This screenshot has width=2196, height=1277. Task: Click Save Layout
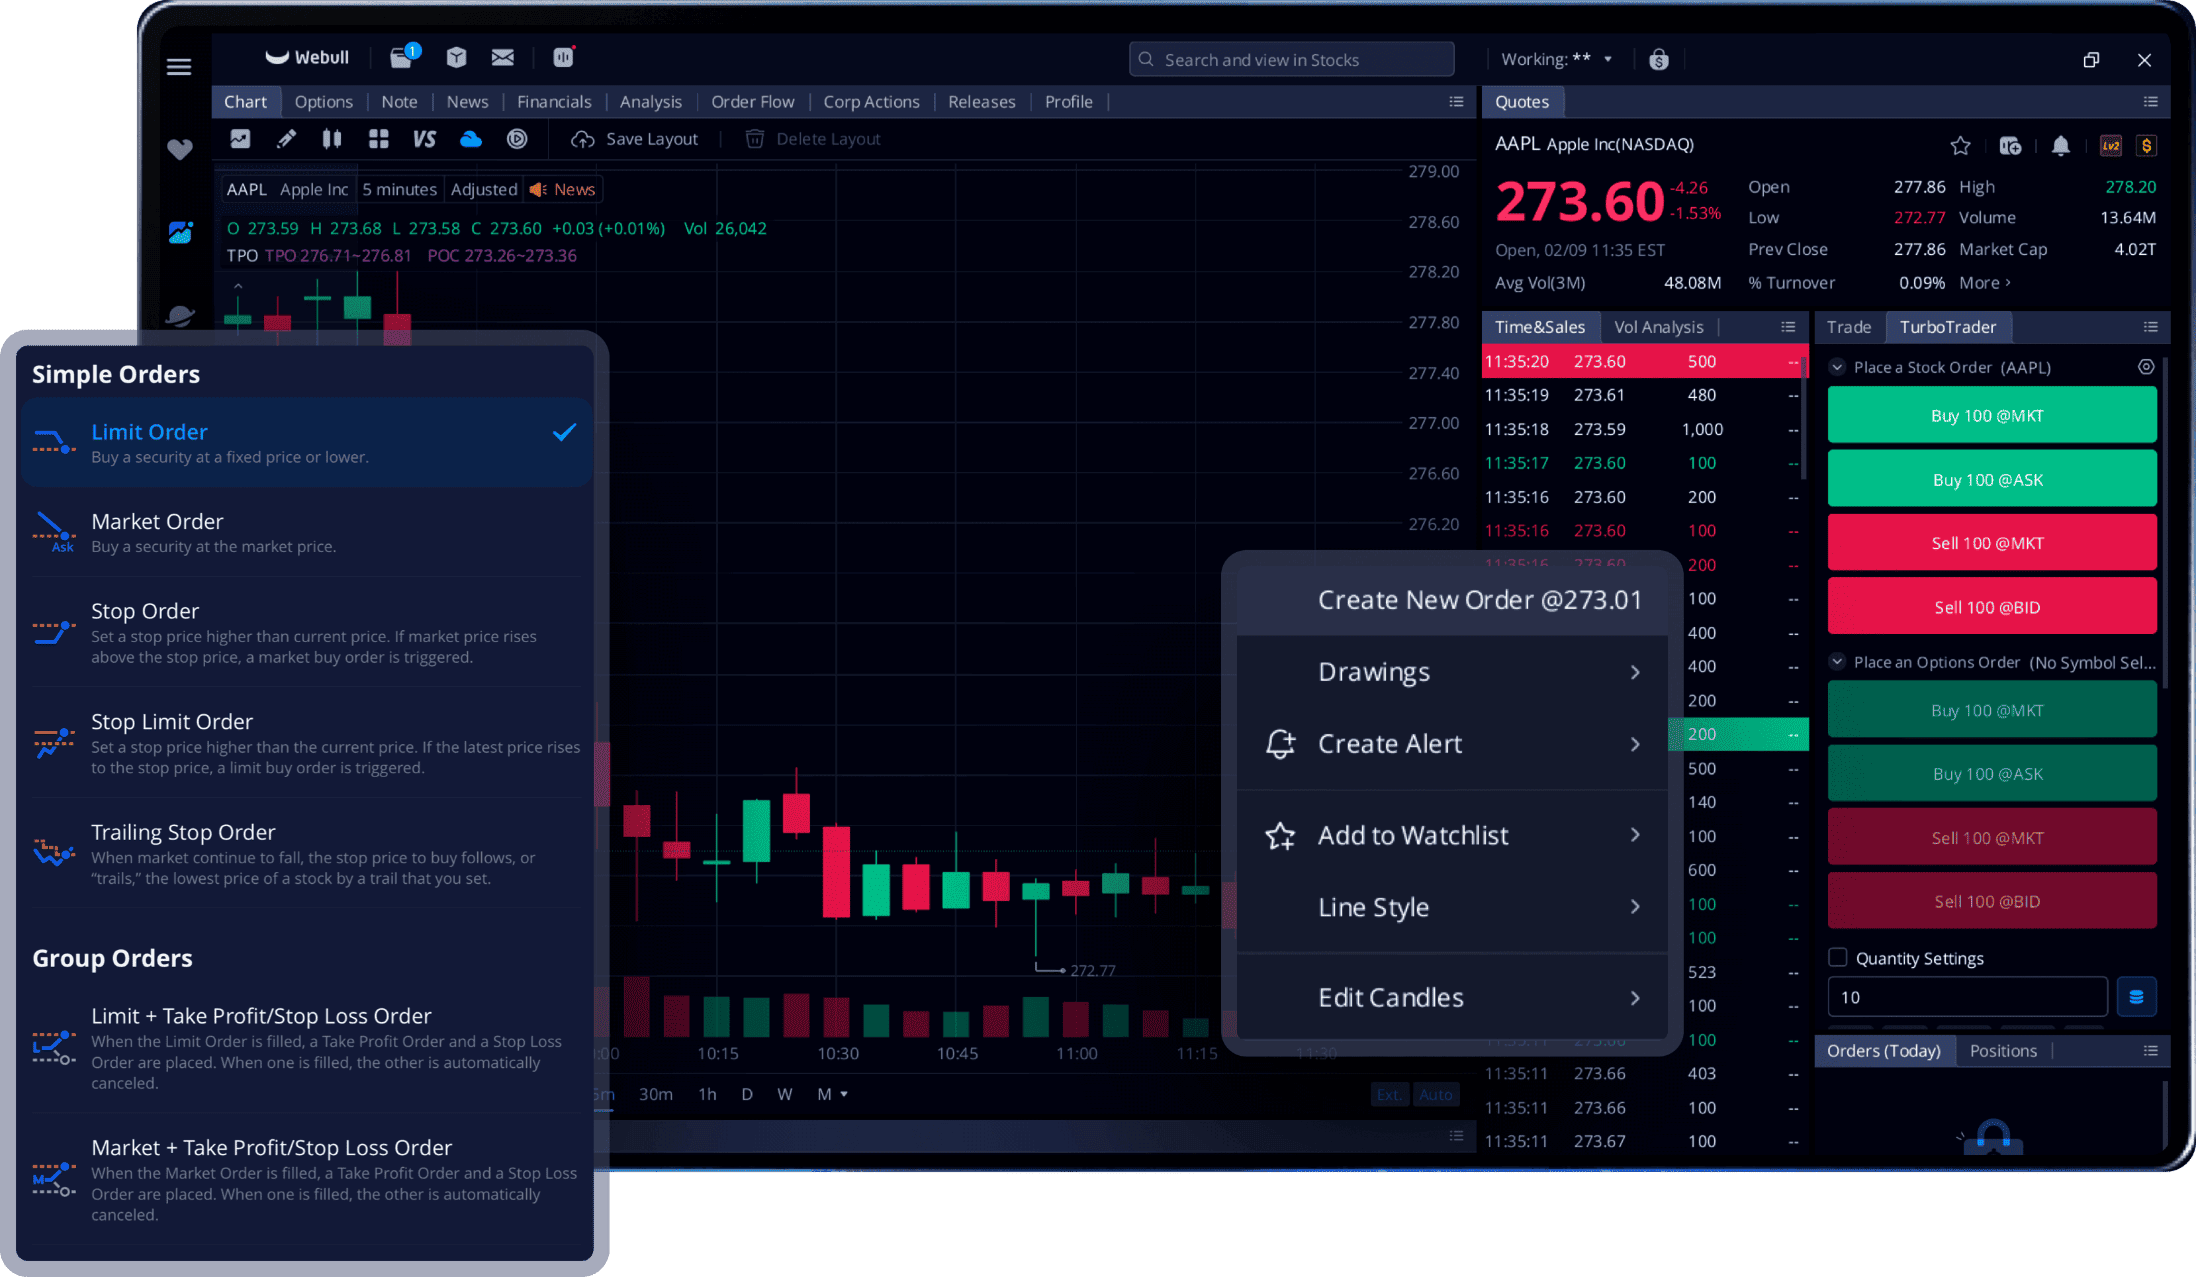point(635,139)
